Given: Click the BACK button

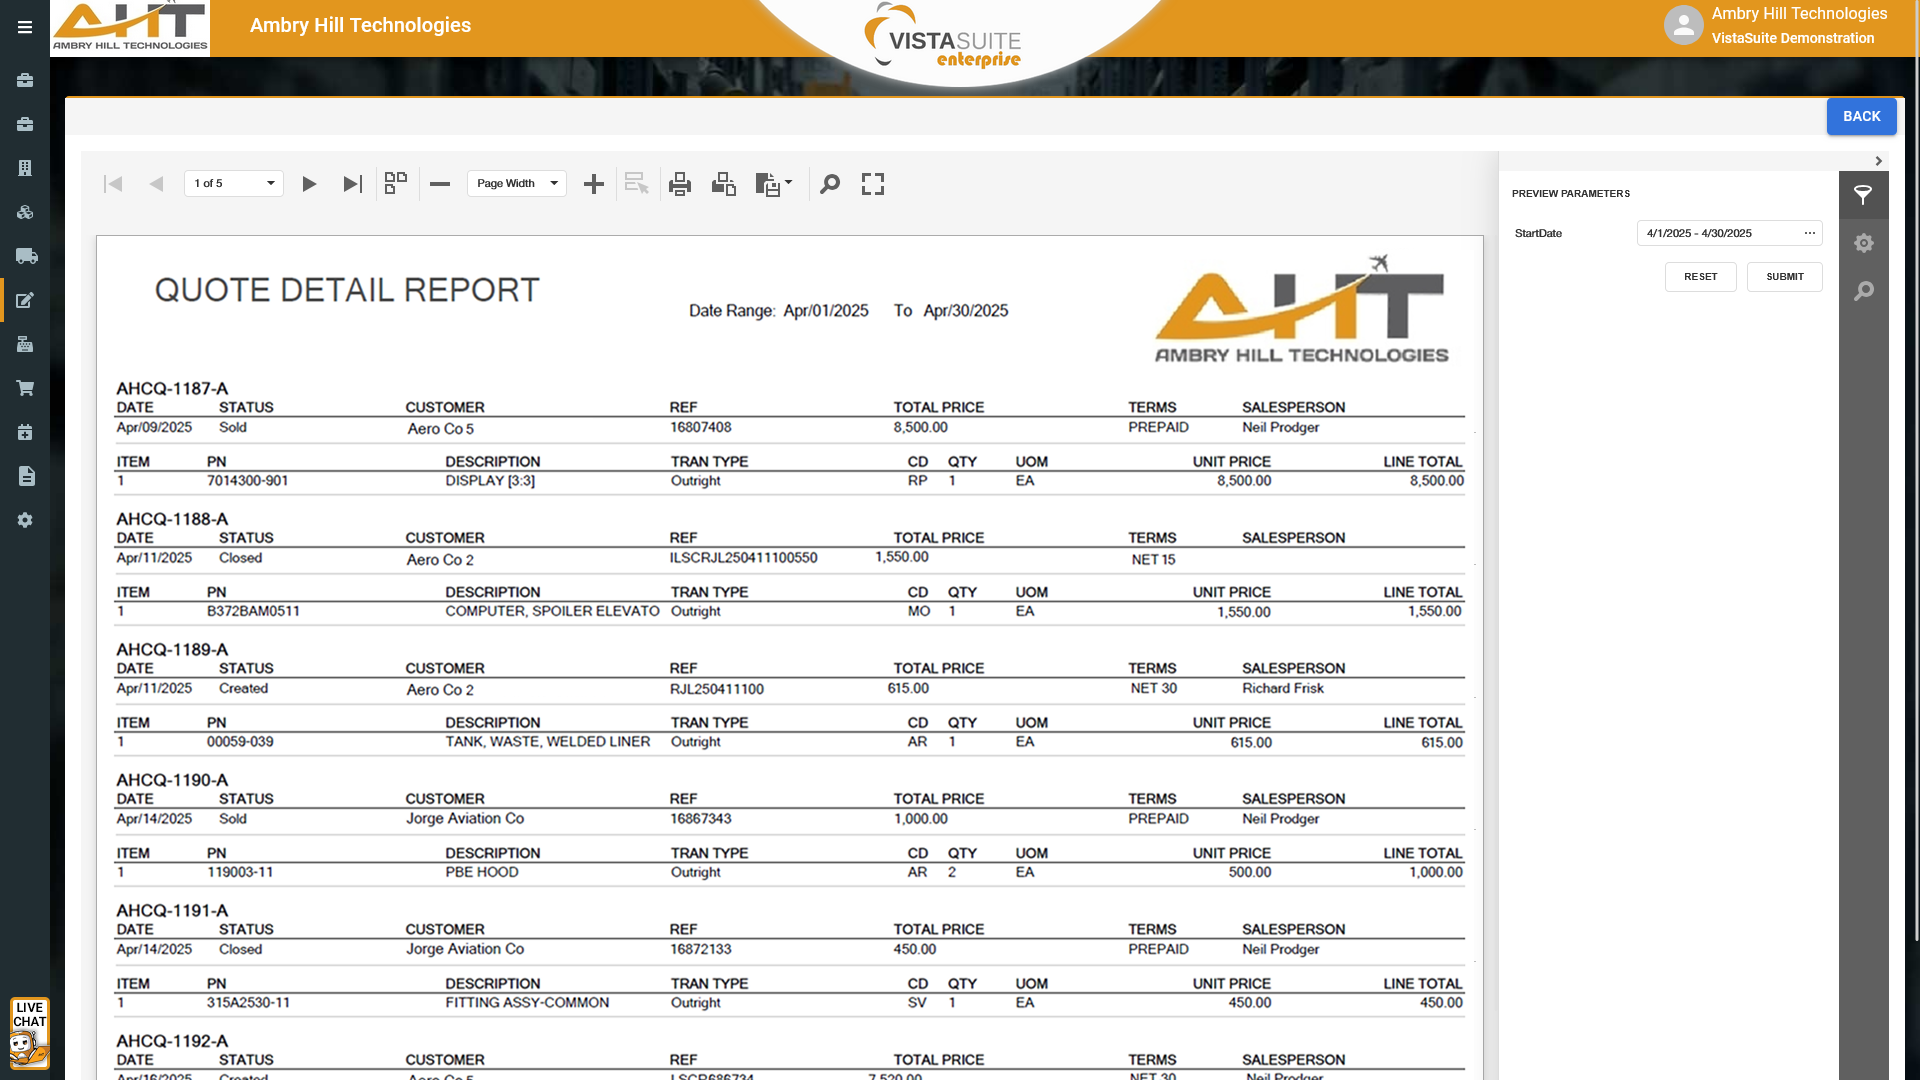Looking at the screenshot, I should 1861,117.
